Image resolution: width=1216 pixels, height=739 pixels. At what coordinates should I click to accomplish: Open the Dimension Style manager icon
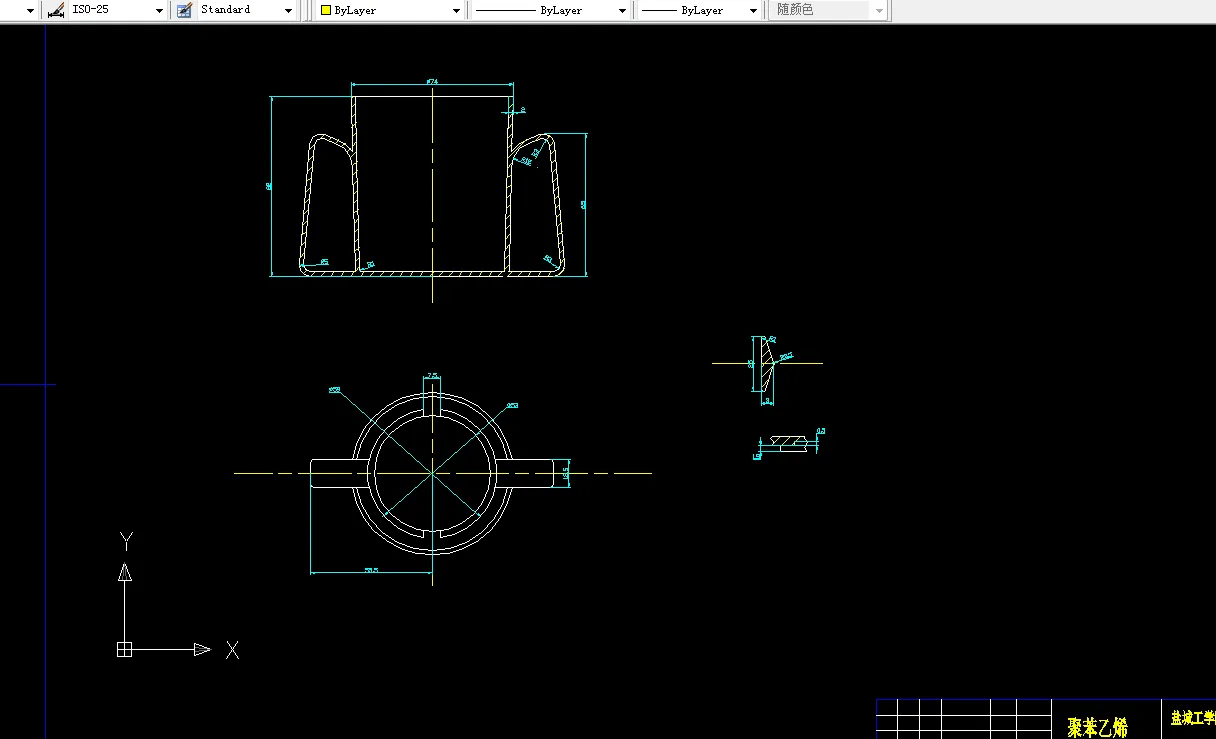[x=55, y=10]
